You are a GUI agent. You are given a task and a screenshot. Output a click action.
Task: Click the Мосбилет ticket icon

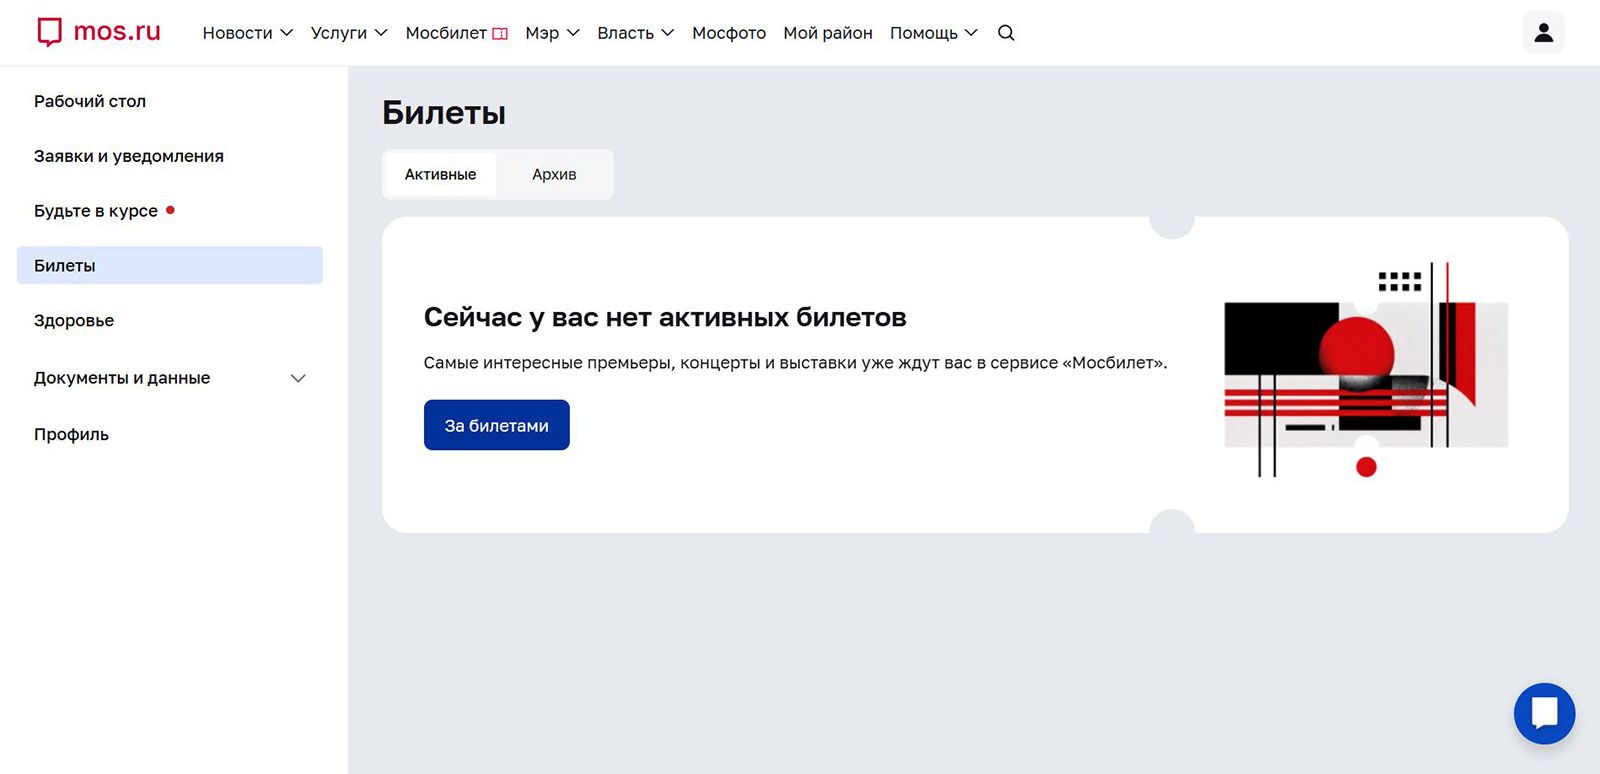click(500, 34)
